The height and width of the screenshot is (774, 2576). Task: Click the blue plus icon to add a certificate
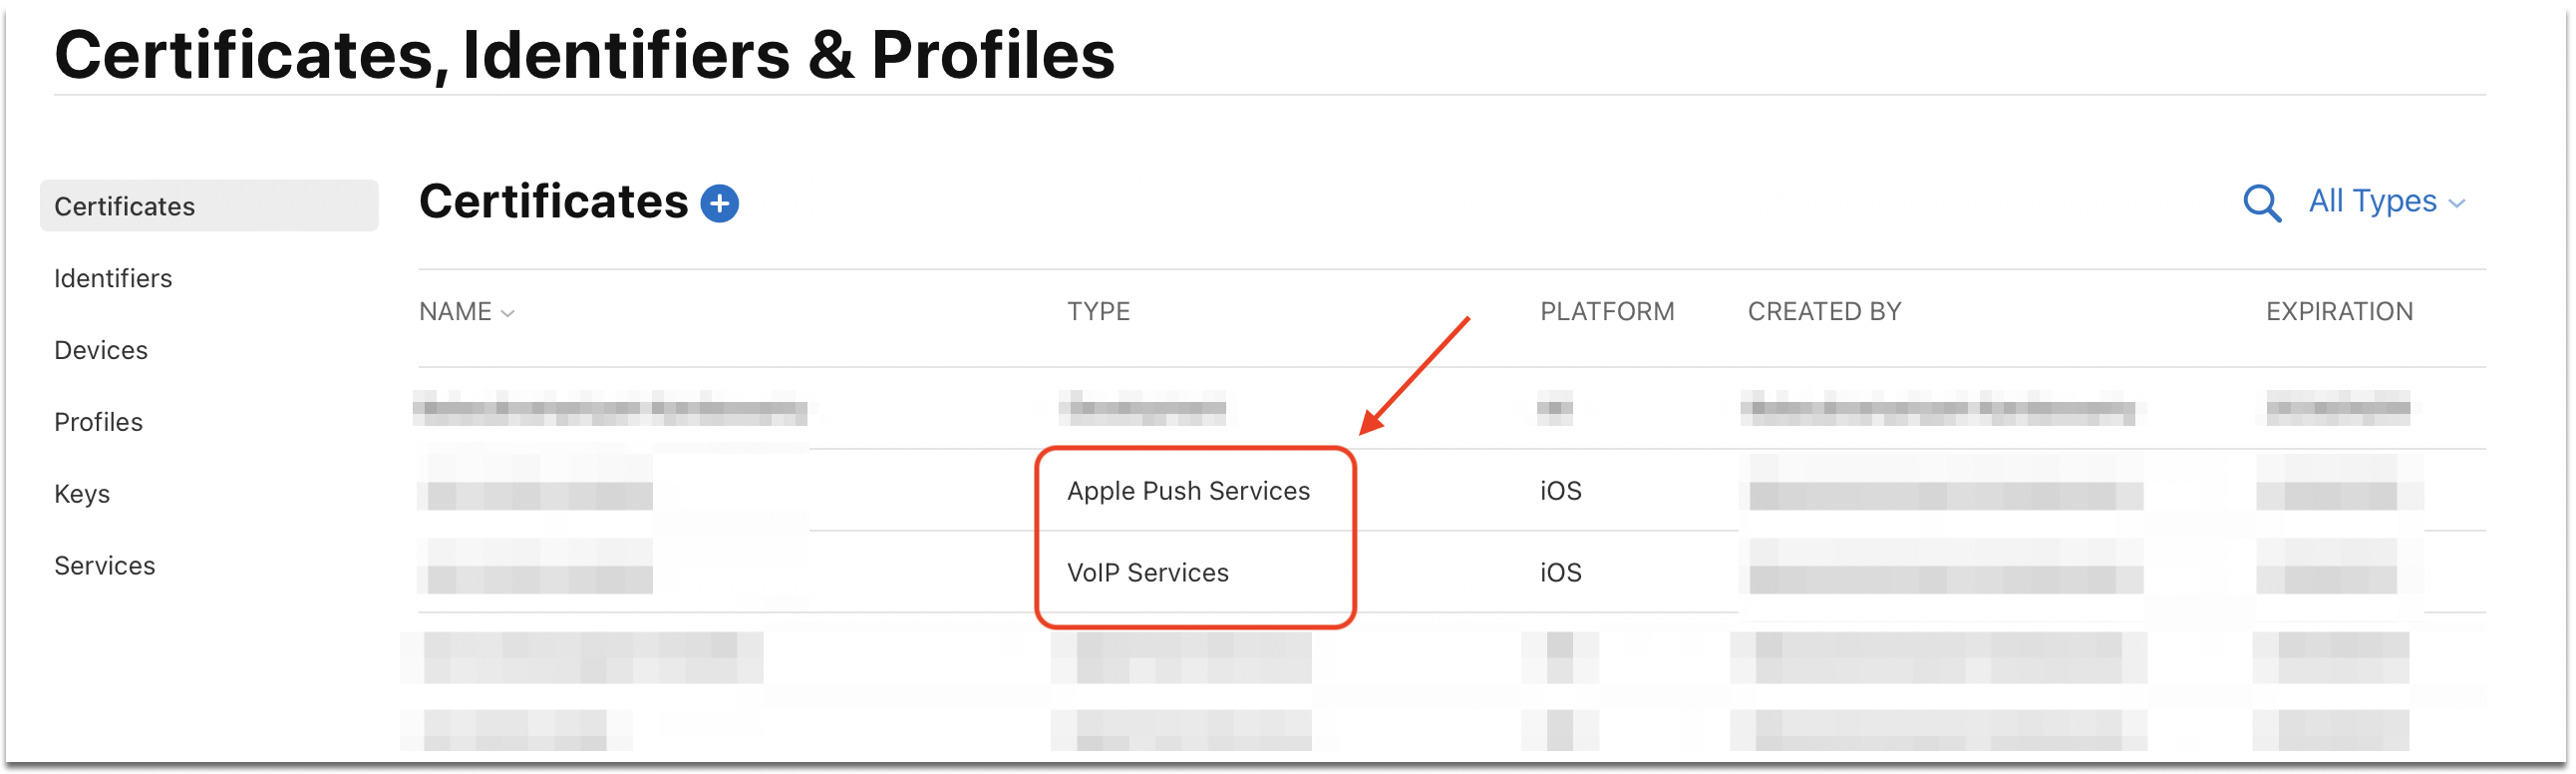click(x=718, y=202)
